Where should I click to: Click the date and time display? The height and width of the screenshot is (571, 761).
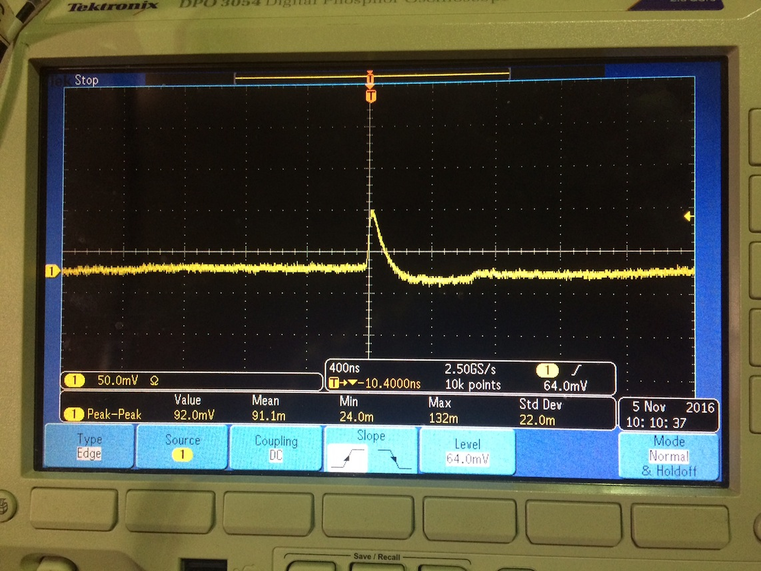tap(669, 415)
